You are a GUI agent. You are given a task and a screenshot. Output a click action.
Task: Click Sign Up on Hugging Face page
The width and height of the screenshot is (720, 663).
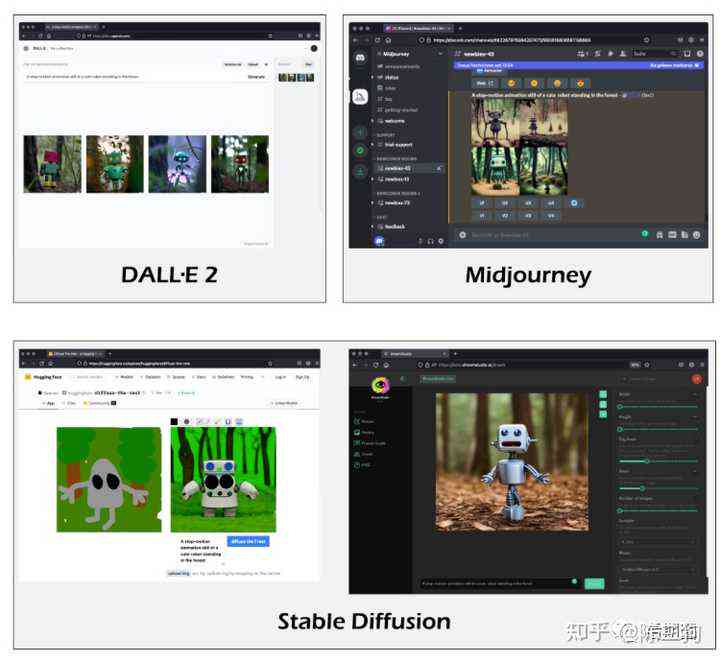(x=303, y=377)
